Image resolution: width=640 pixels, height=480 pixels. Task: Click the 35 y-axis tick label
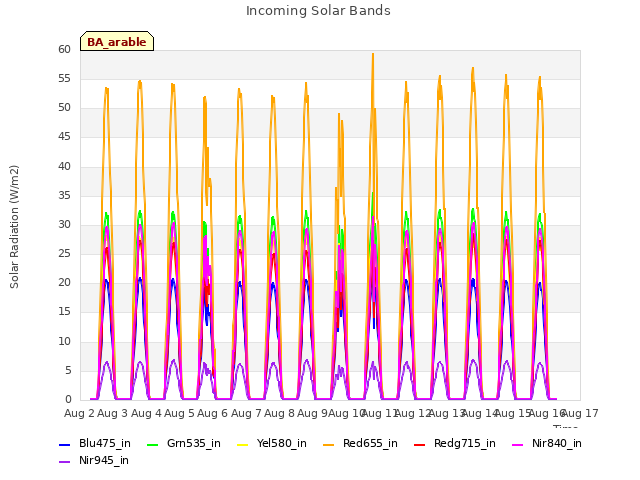pos(64,196)
